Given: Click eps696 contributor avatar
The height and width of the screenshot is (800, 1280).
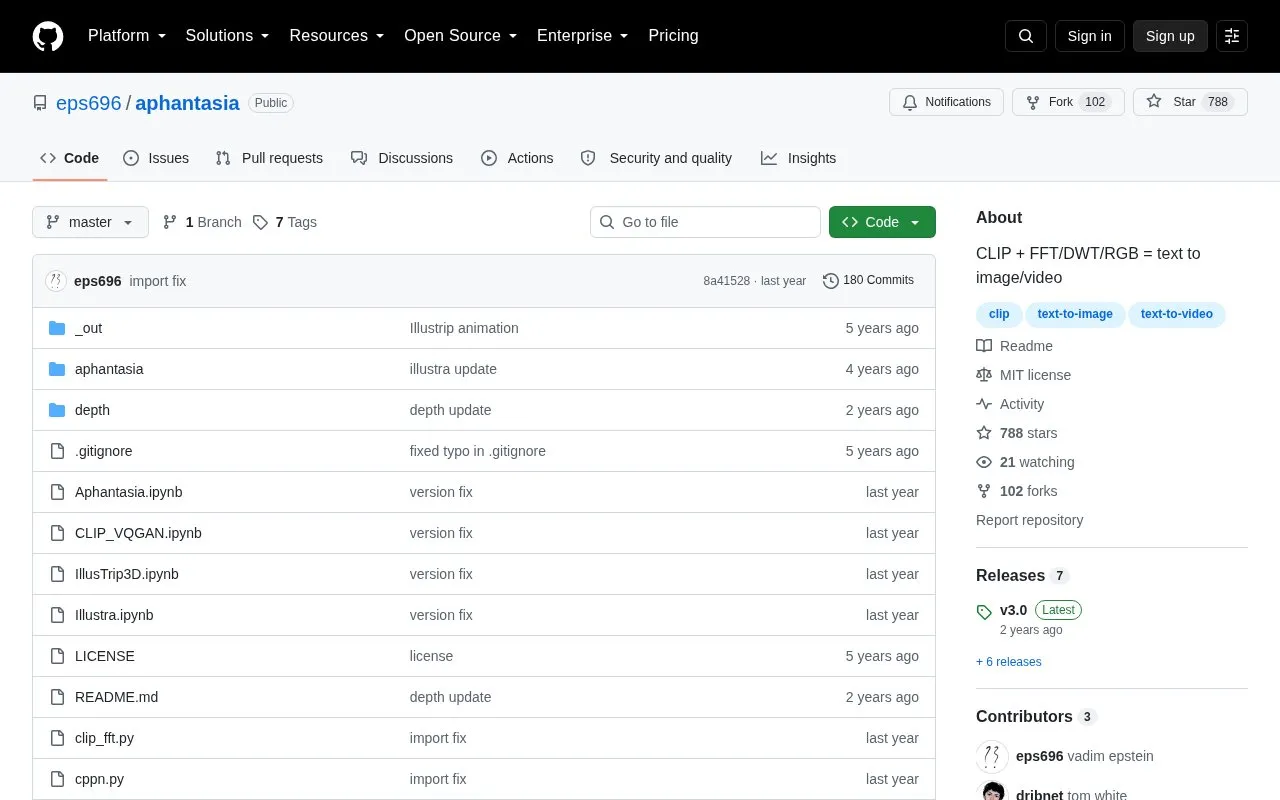Looking at the screenshot, I should tap(992, 756).
